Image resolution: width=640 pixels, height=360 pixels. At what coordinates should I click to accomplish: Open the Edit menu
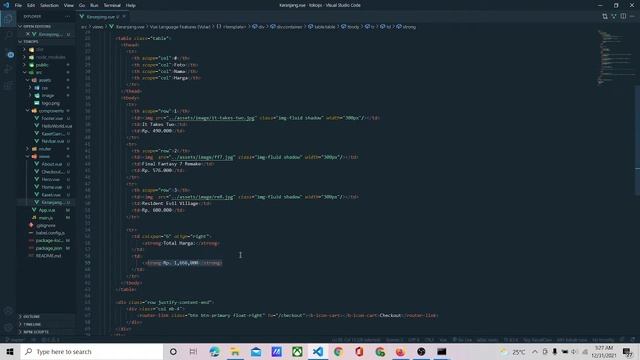pos(31,5)
